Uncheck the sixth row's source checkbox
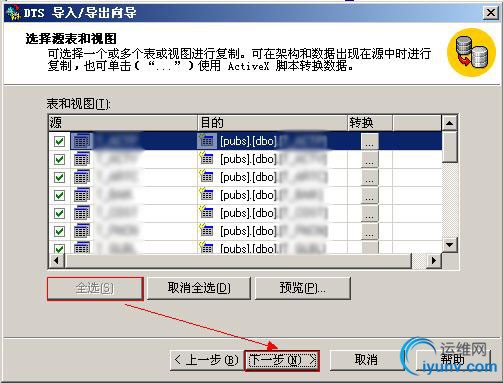Screen dimensions: 503x383 click(59, 231)
